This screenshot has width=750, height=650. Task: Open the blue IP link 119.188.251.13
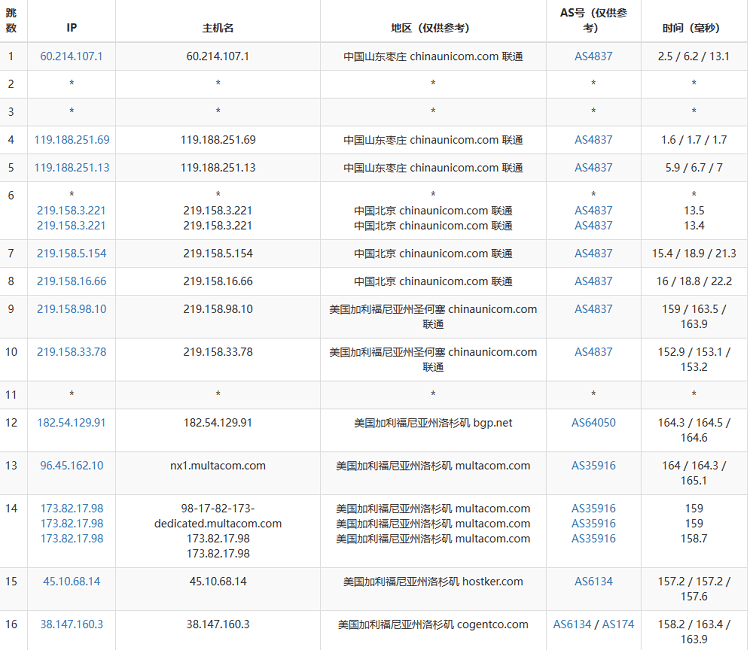pos(72,168)
